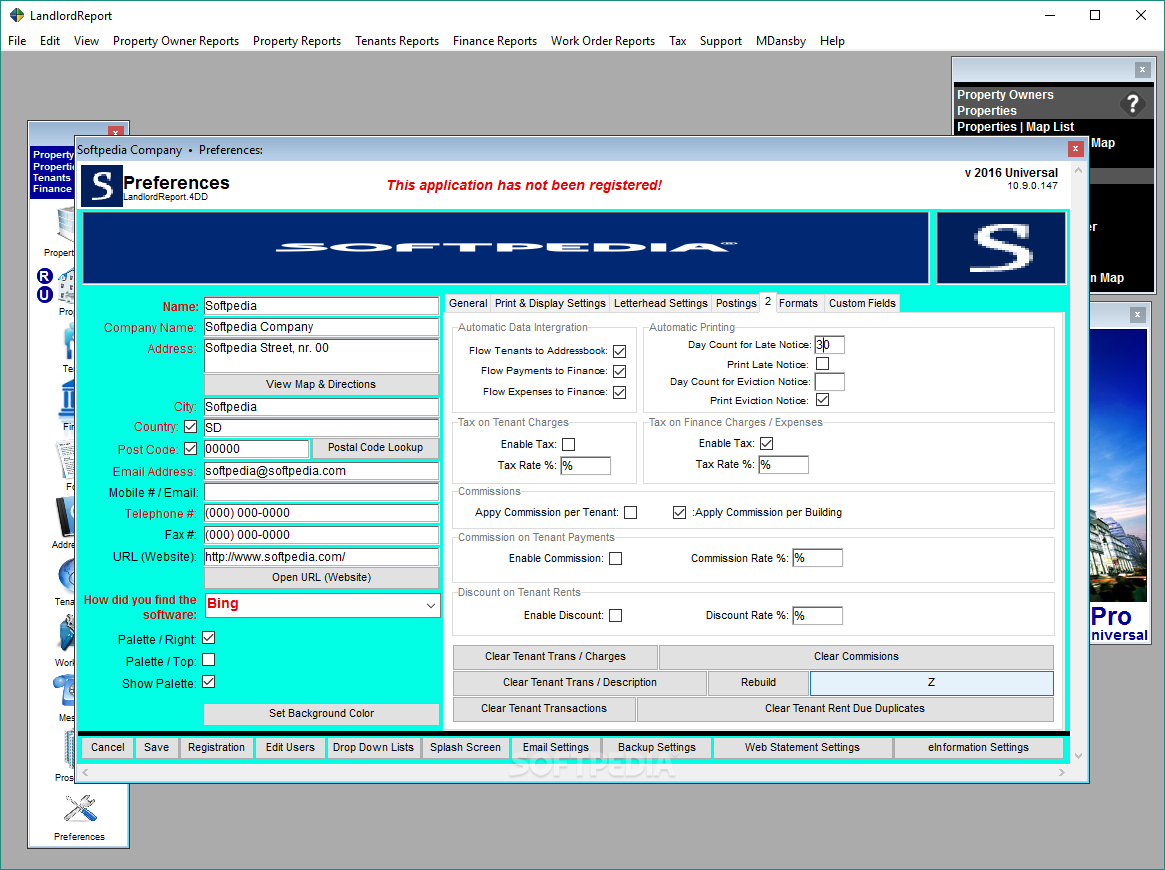The image size is (1165, 870).
Task: Click the blue U circle icon
Action: (x=45, y=295)
